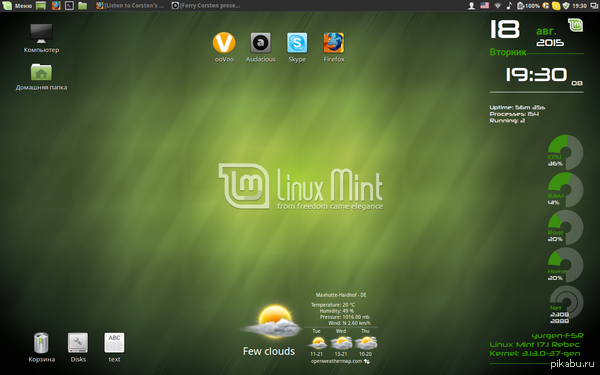Click the RAM ring gauge
The width and height of the screenshot is (600, 375).
point(566,190)
